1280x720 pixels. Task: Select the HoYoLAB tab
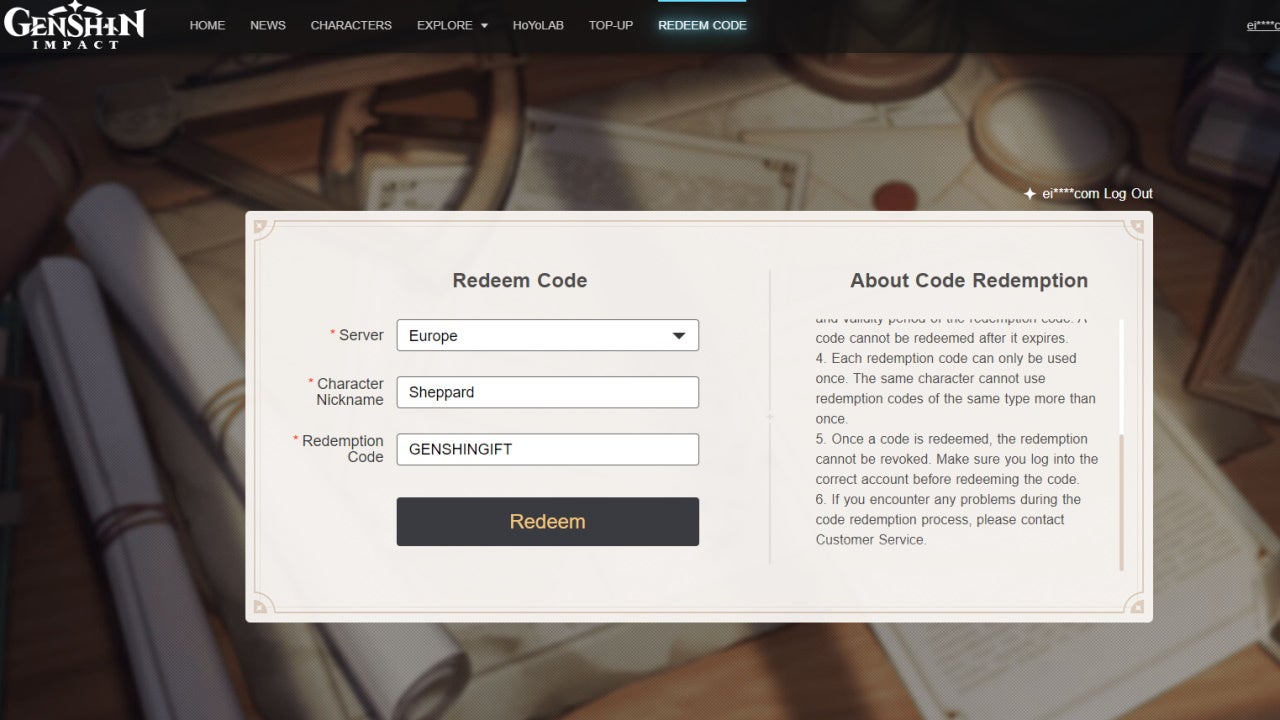538,25
